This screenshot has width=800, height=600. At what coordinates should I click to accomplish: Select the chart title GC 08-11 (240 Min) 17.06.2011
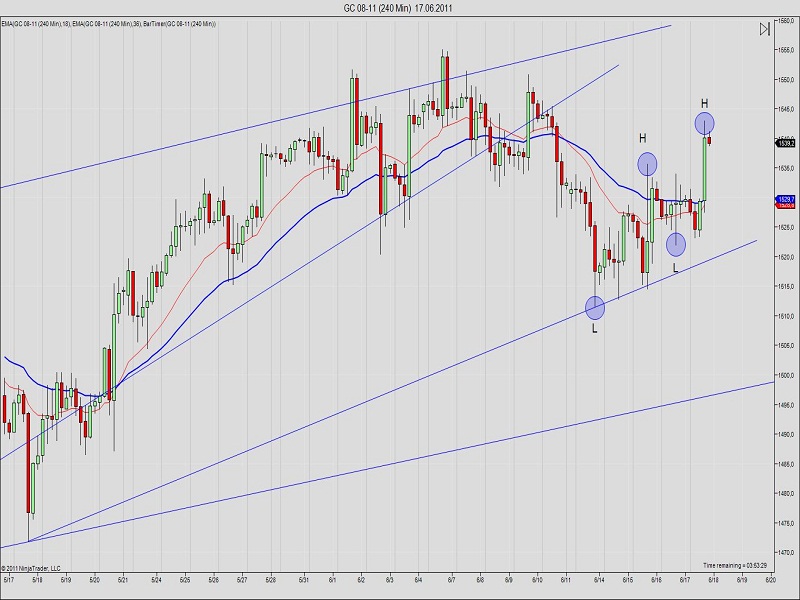[397, 8]
